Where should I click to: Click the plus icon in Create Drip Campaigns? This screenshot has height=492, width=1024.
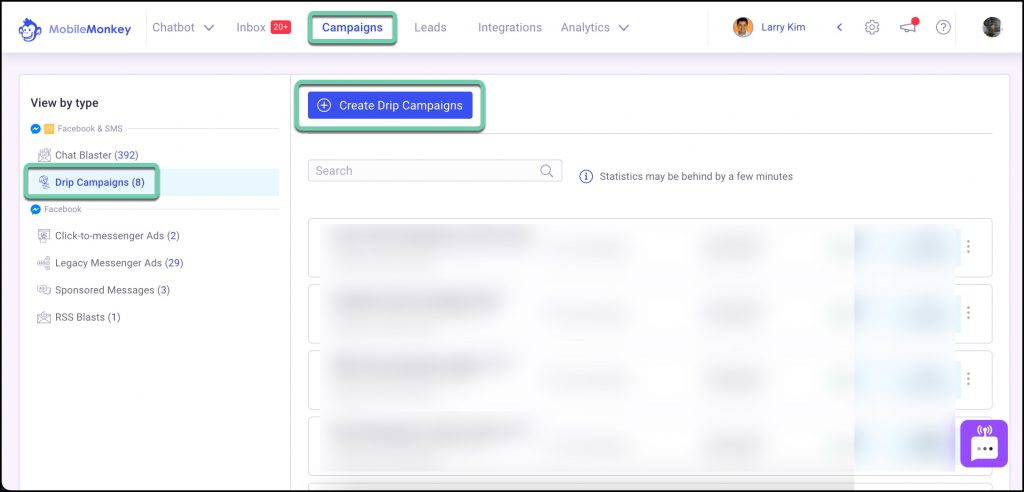tap(324, 105)
